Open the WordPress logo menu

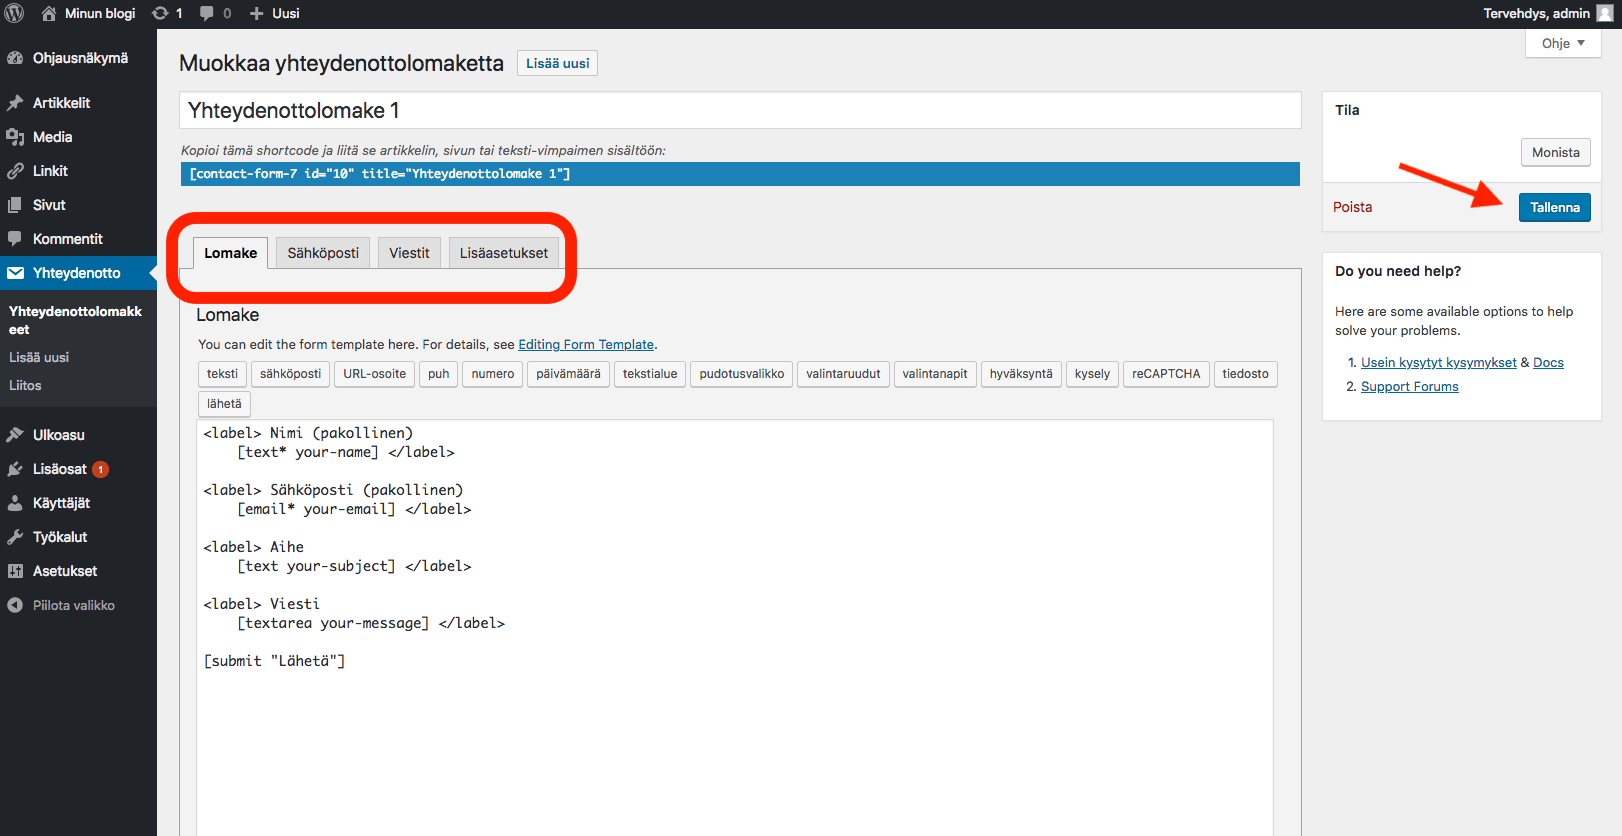[15, 13]
